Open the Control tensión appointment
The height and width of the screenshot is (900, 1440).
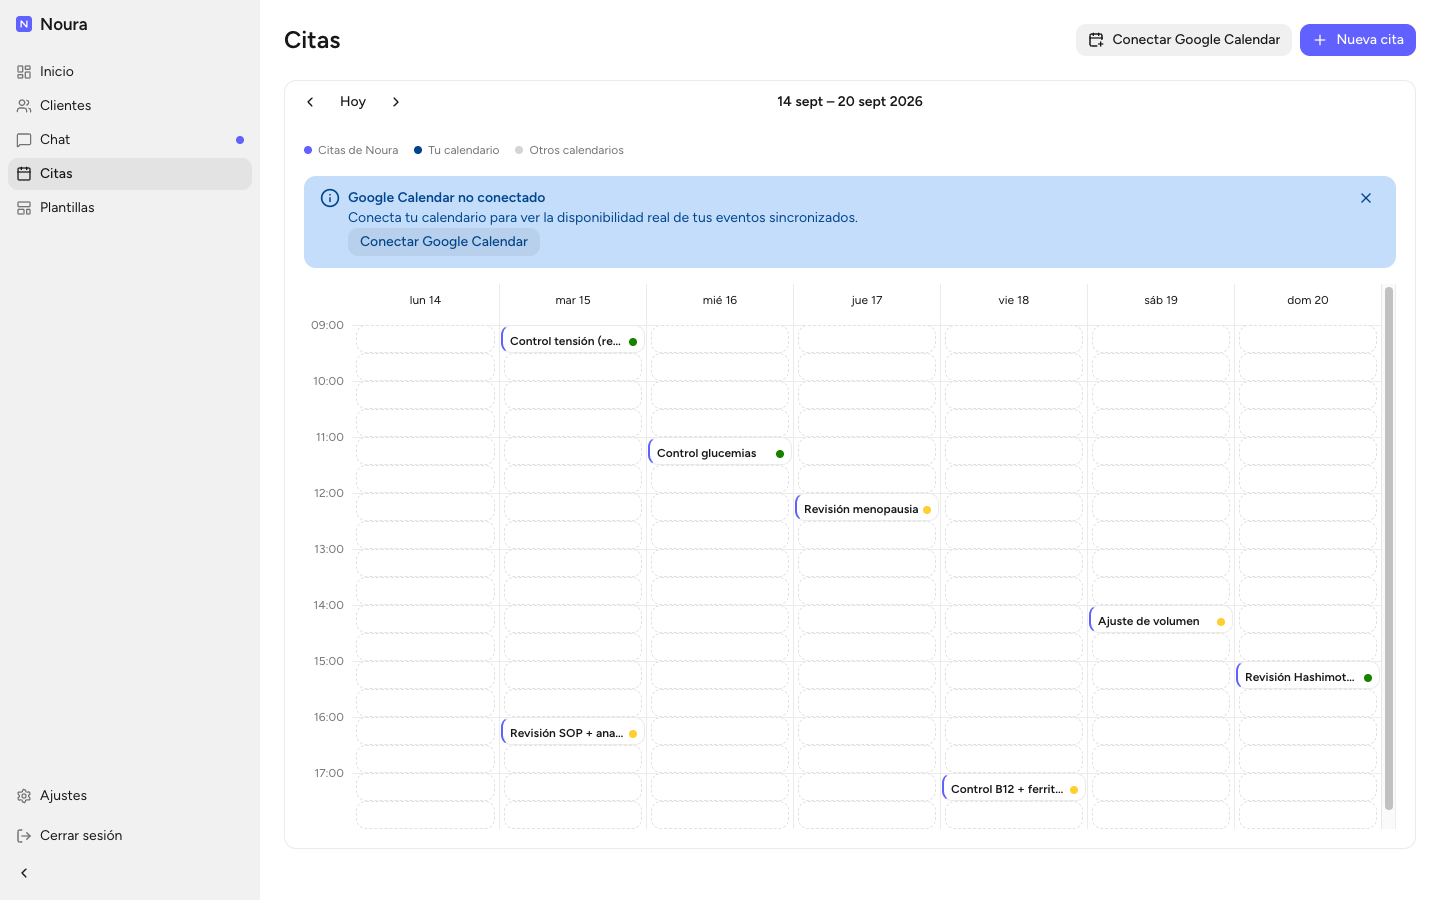click(x=572, y=341)
